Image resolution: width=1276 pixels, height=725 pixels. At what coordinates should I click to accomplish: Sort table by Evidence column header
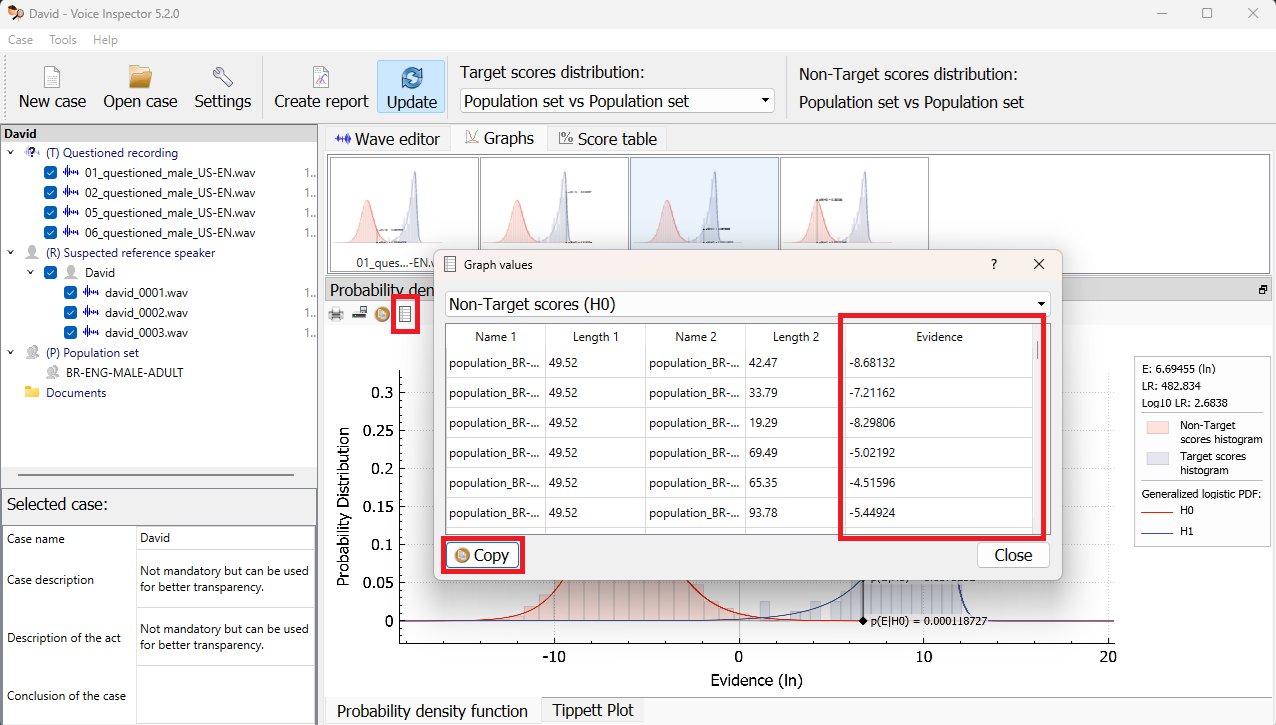[939, 337]
